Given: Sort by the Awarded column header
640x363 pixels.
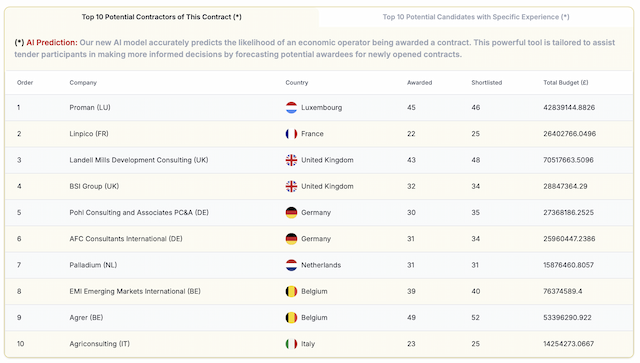Looking at the screenshot, I should pos(419,82).
